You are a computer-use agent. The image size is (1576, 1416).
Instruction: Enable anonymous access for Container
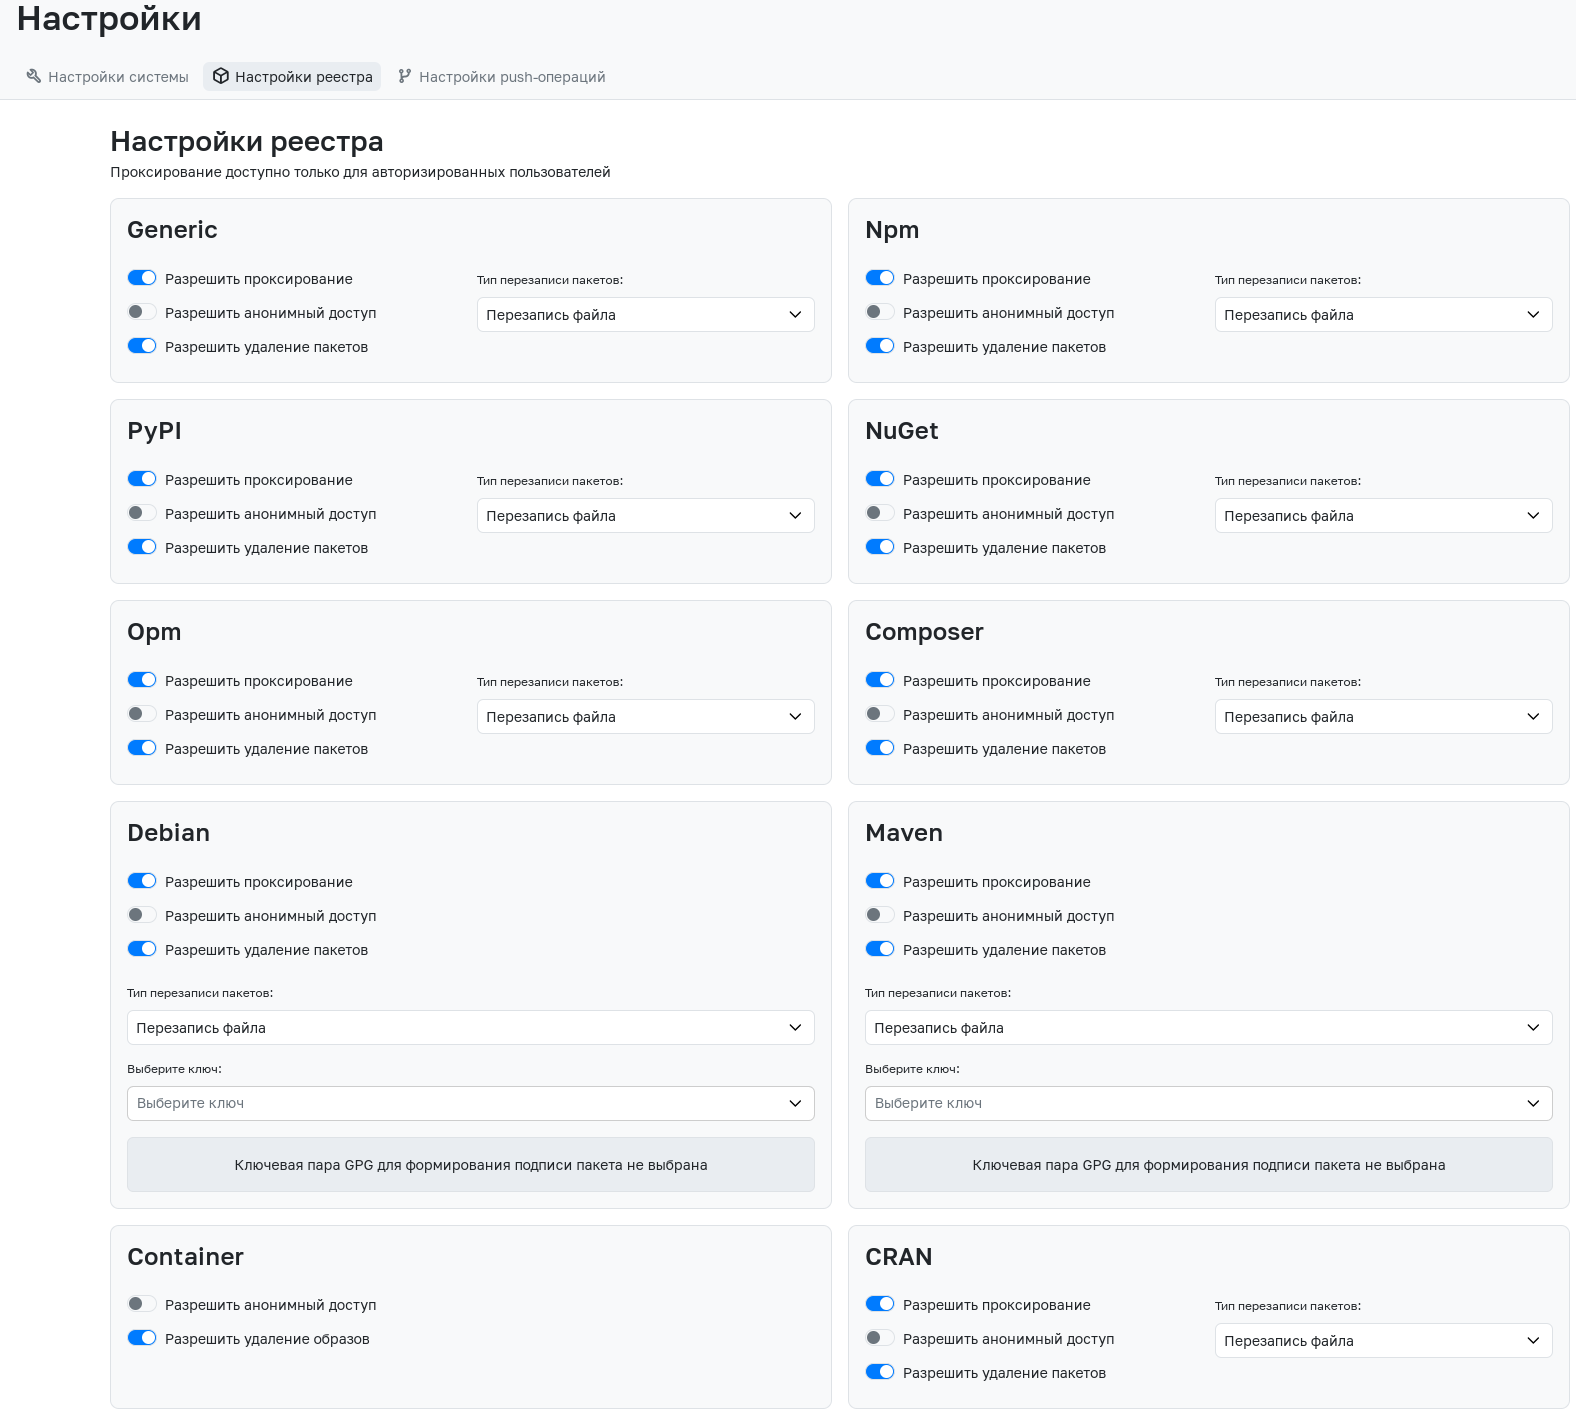(142, 1304)
